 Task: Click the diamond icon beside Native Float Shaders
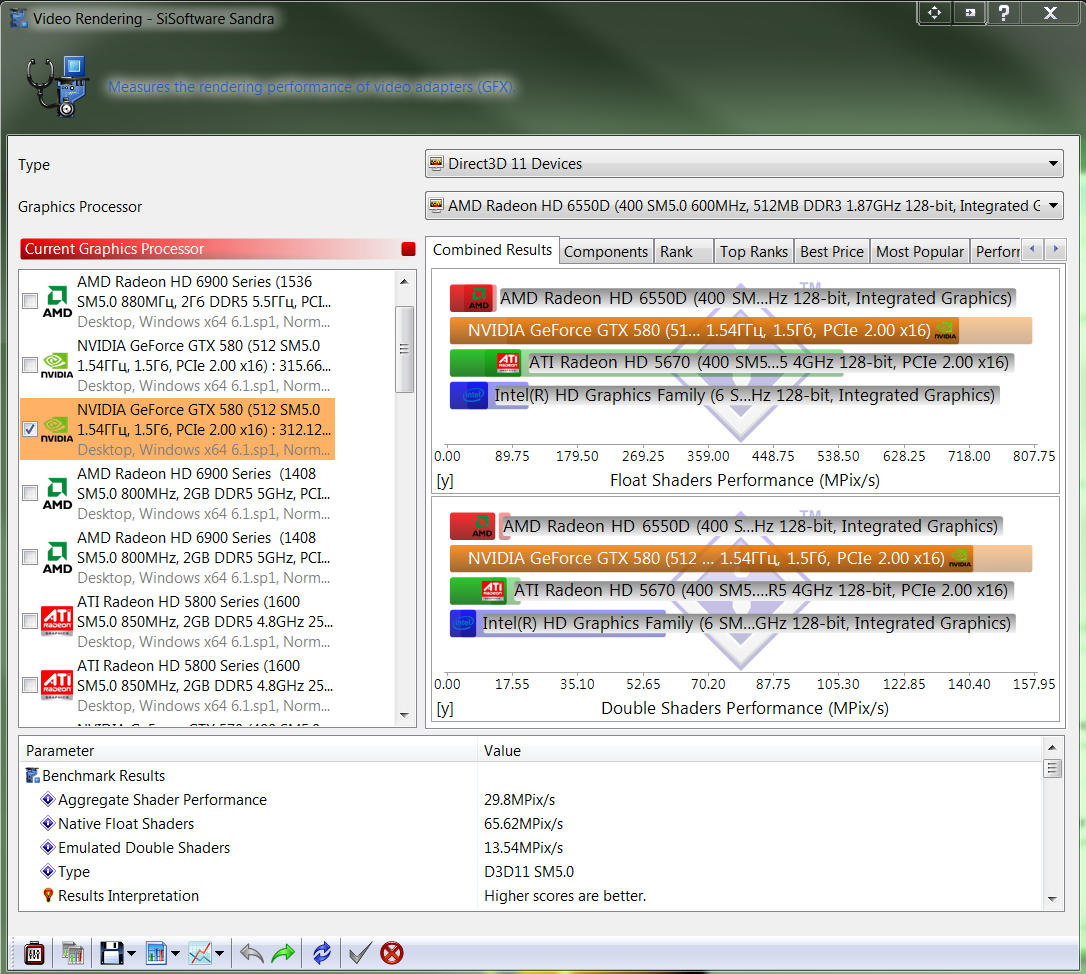point(48,823)
